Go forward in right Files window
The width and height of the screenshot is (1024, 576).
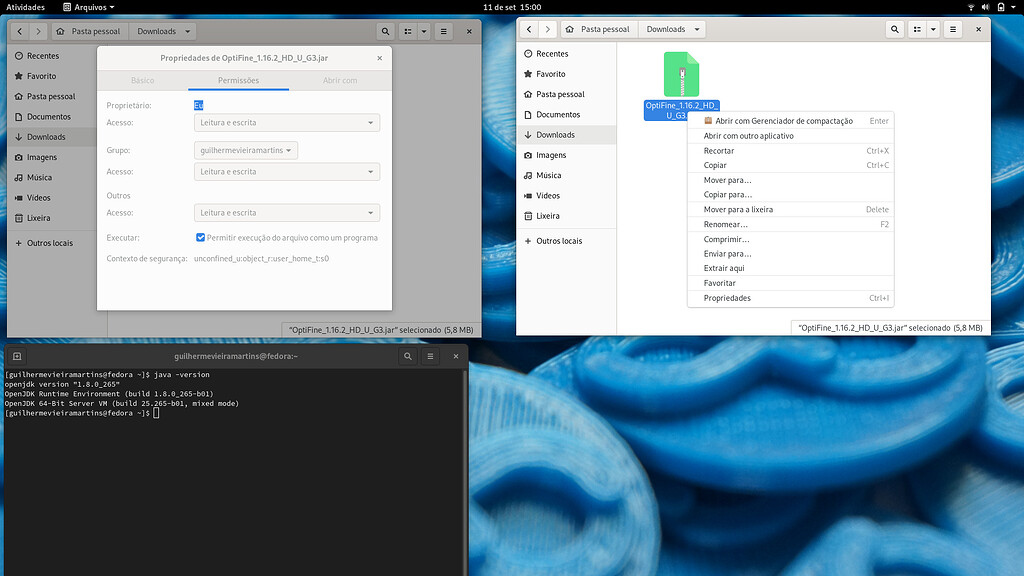pos(547,29)
